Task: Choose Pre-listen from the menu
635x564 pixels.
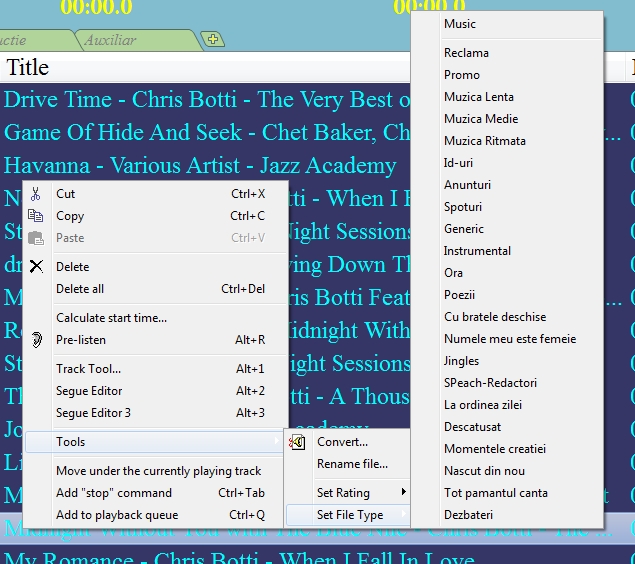Action: pyautogui.click(x=156, y=340)
